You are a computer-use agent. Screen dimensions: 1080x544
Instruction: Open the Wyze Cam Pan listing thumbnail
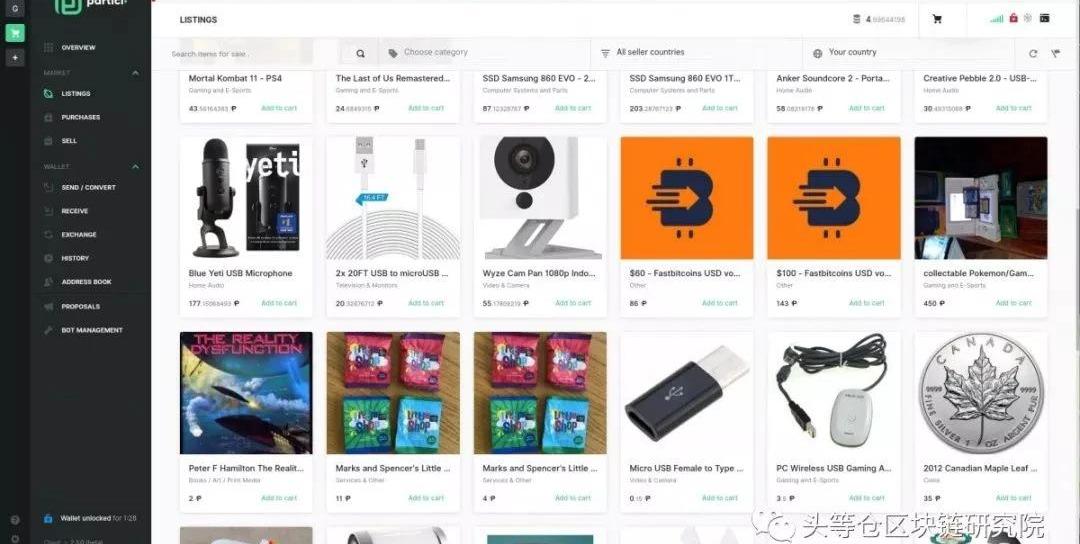tap(540, 198)
